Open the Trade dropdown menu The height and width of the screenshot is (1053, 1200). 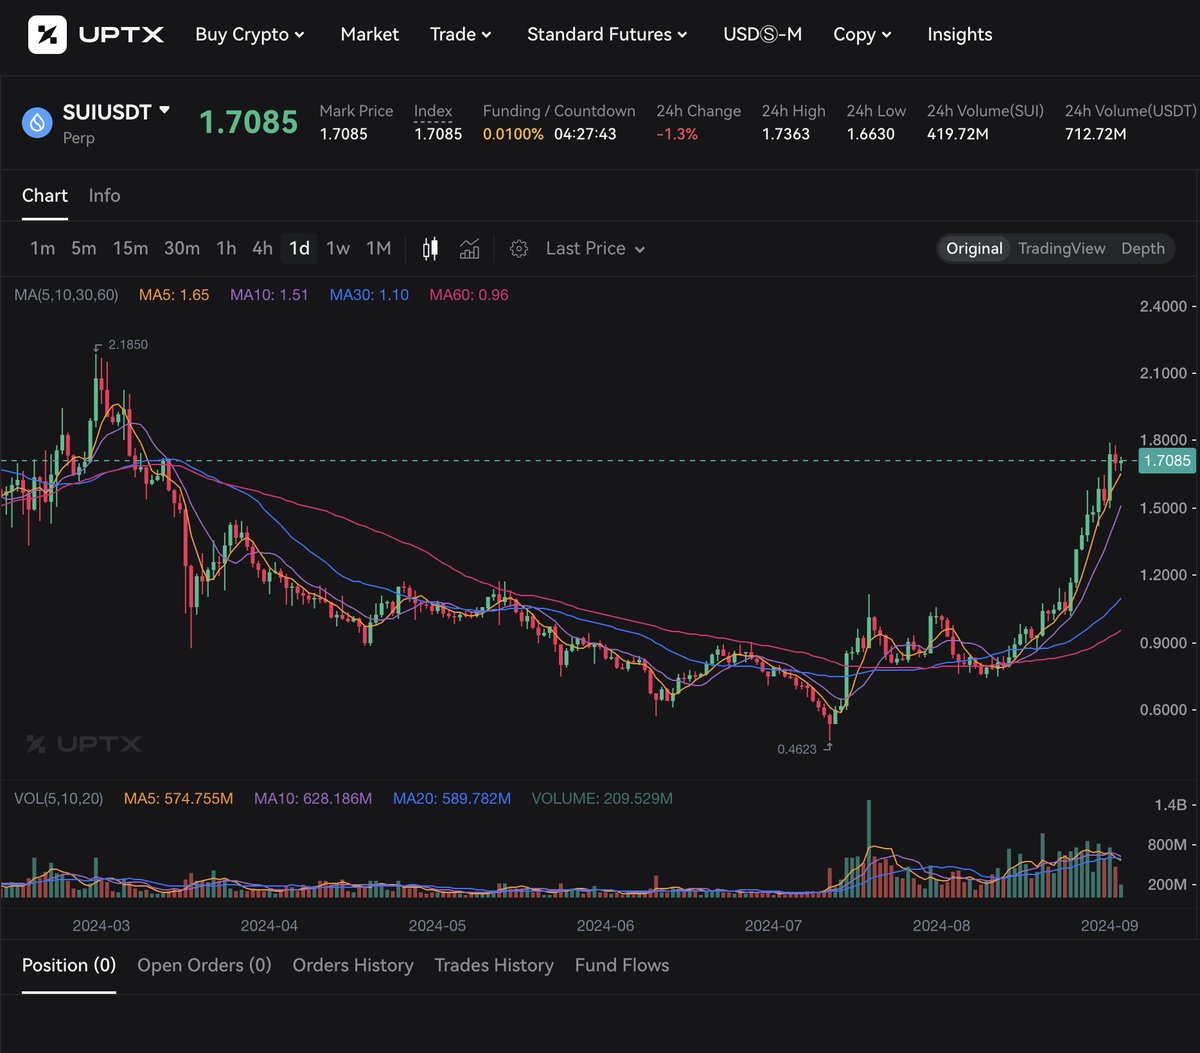(x=460, y=34)
